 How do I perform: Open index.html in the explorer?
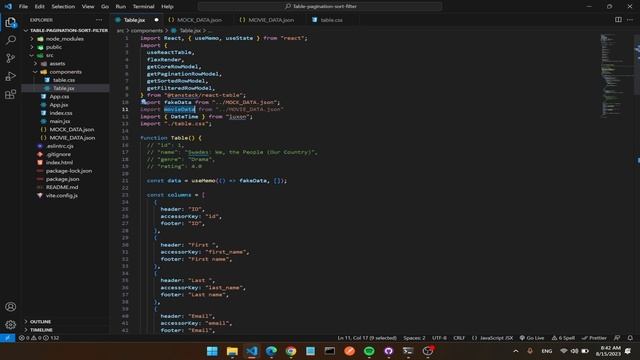point(59,162)
